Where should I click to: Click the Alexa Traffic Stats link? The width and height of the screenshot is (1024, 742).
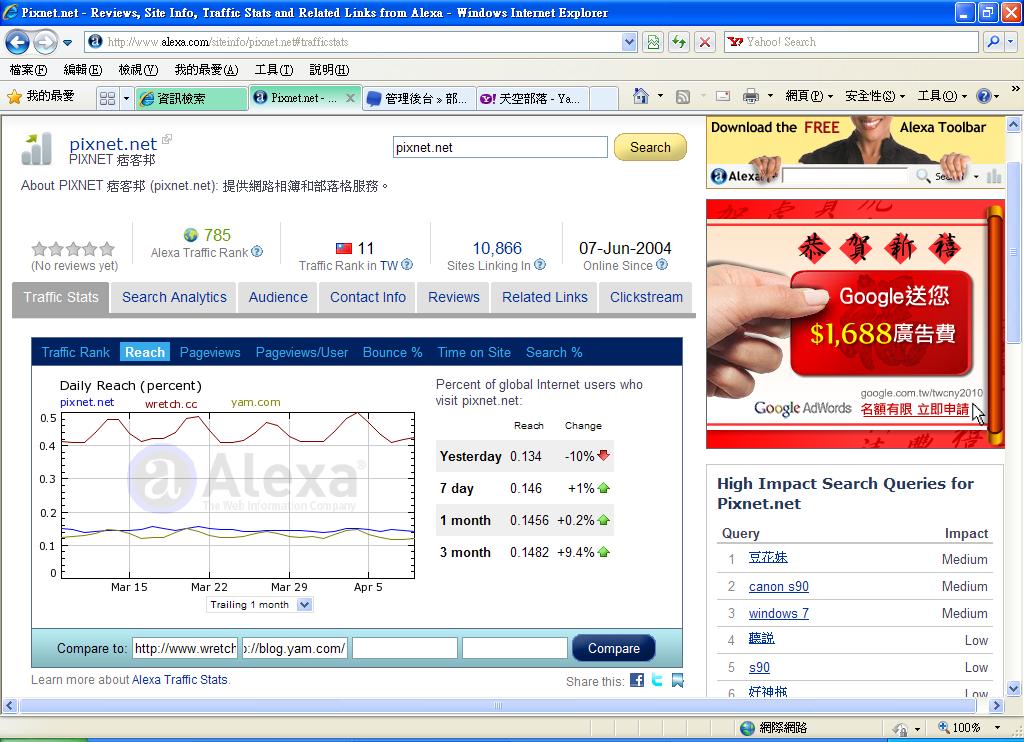coord(180,680)
